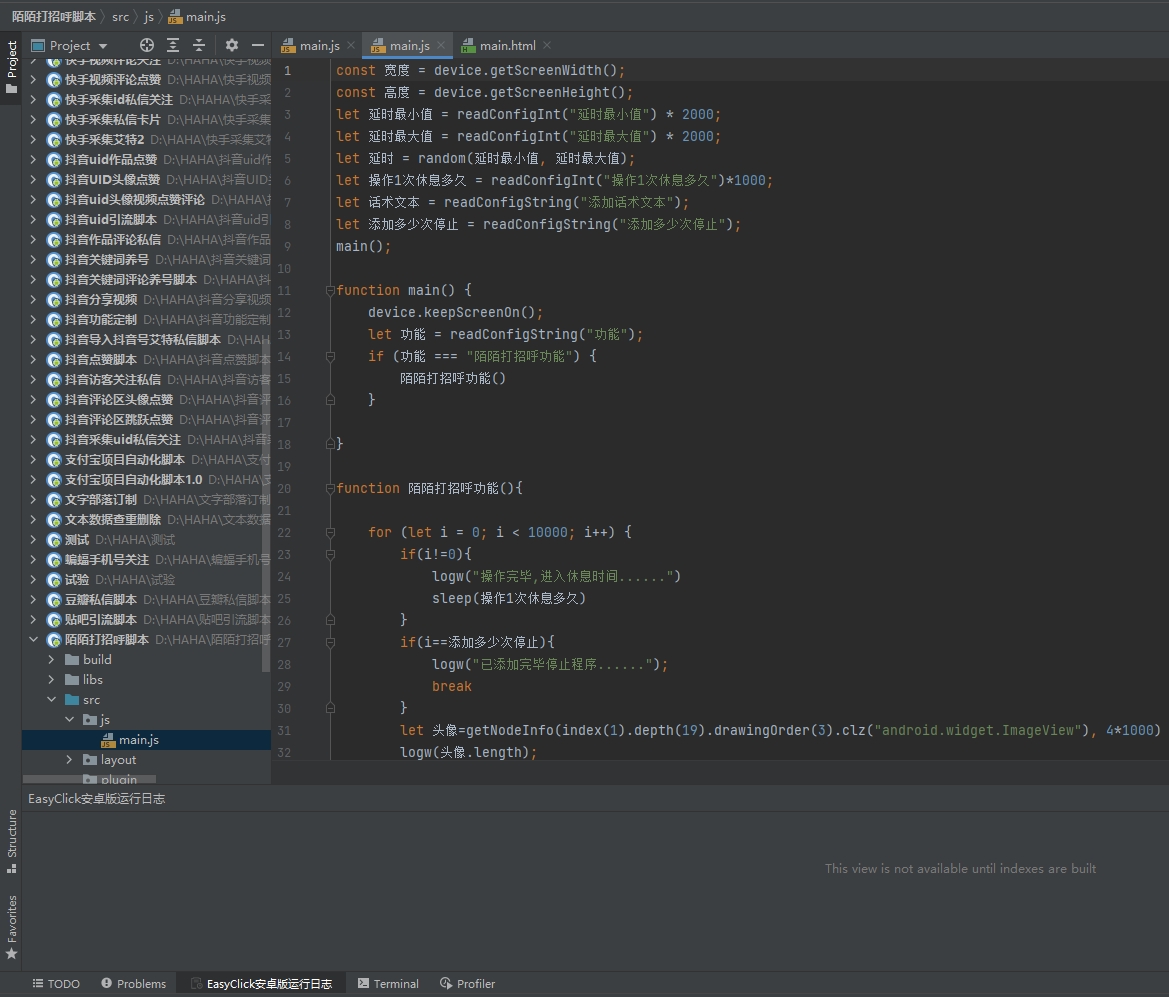Fold the if(i!=0) block at line 23
1169x997 pixels.
pyautogui.click(x=330, y=554)
